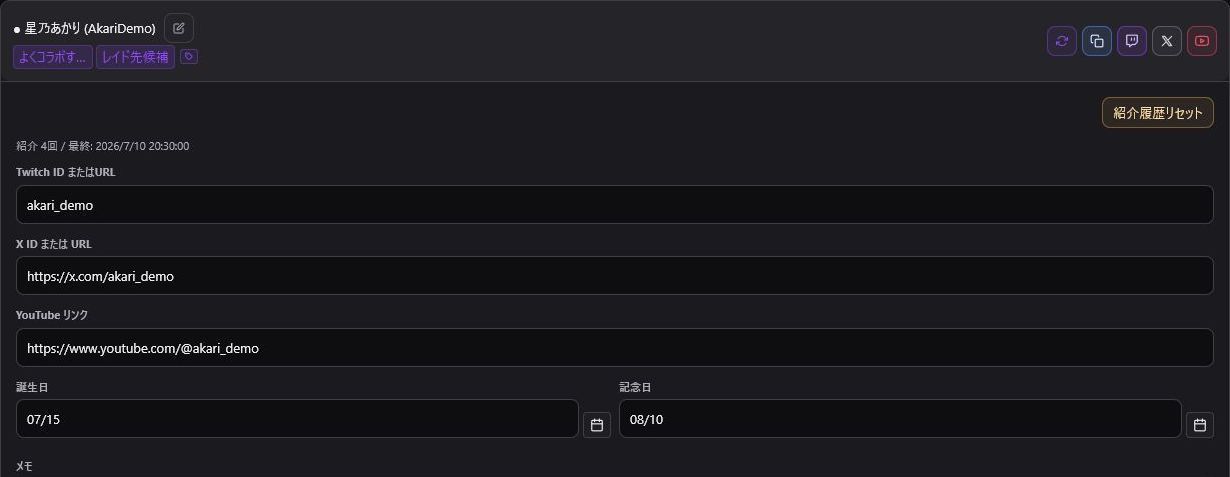The width and height of the screenshot is (1230, 477).
Task: Click the 紹介 4回 history text
Action: [102, 146]
